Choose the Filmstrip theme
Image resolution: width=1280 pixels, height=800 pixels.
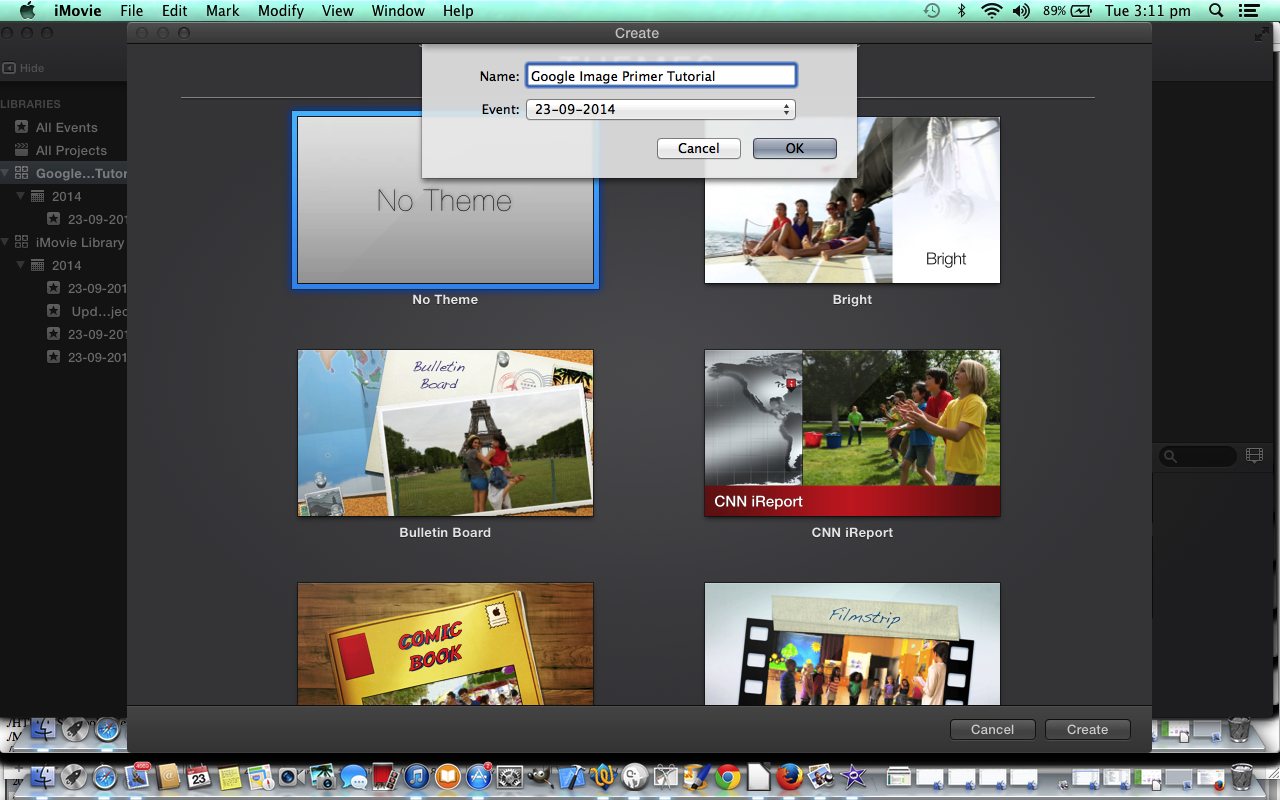pyautogui.click(x=852, y=644)
